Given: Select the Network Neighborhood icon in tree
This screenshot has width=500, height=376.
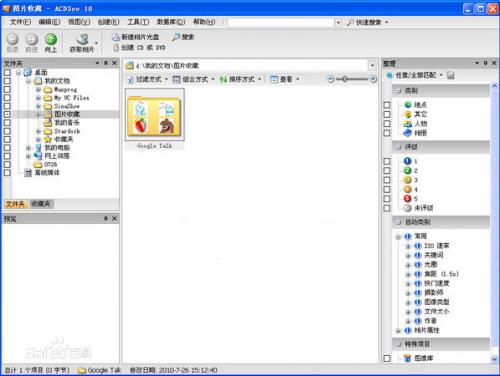Looking at the screenshot, I should tap(38, 156).
